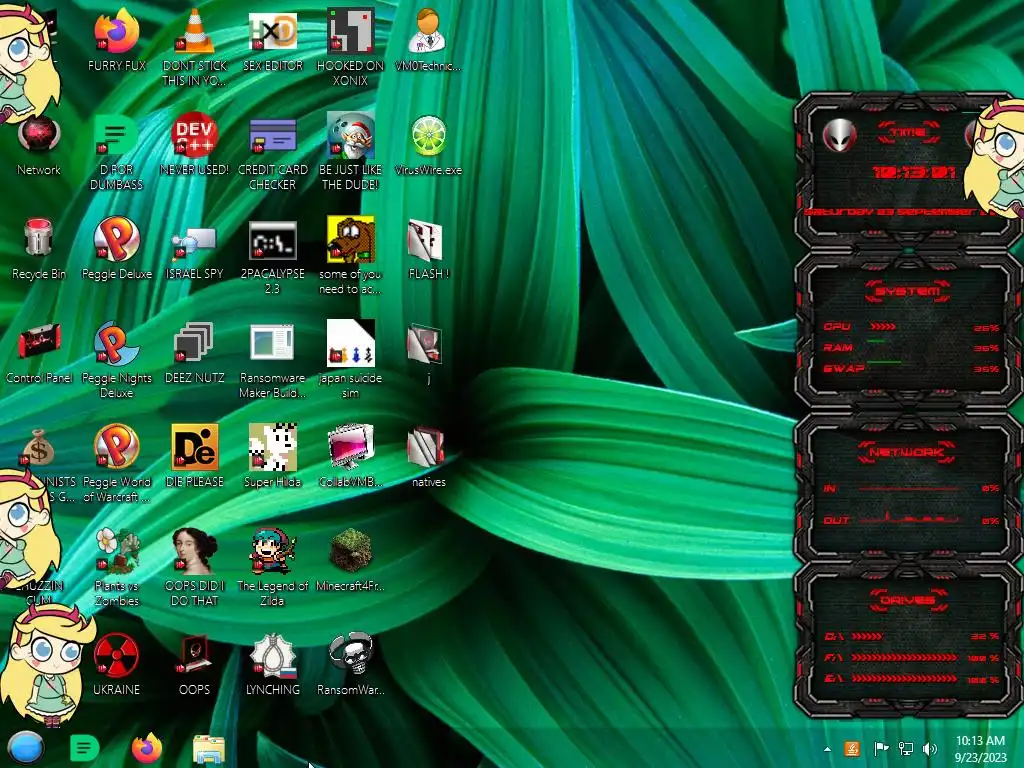Launch Firefox from the taskbar
Image resolution: width=1024 pixels, height=768 pixels.
coord(147,748)
